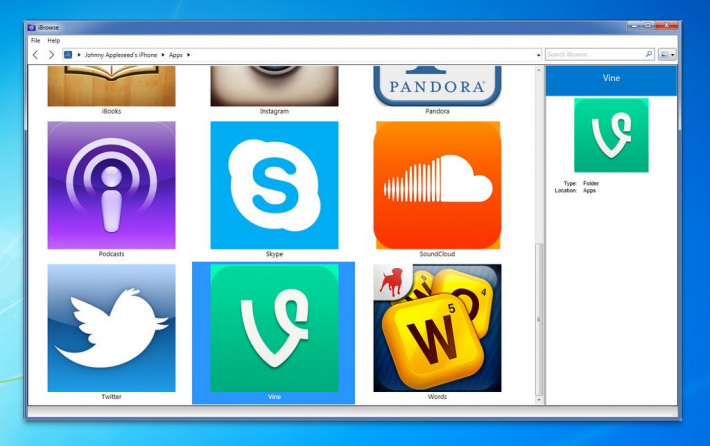Viewport: 710px width, 446px height.
Task: Click the Forward navigation arrow
Action: [x=51, y=55]
